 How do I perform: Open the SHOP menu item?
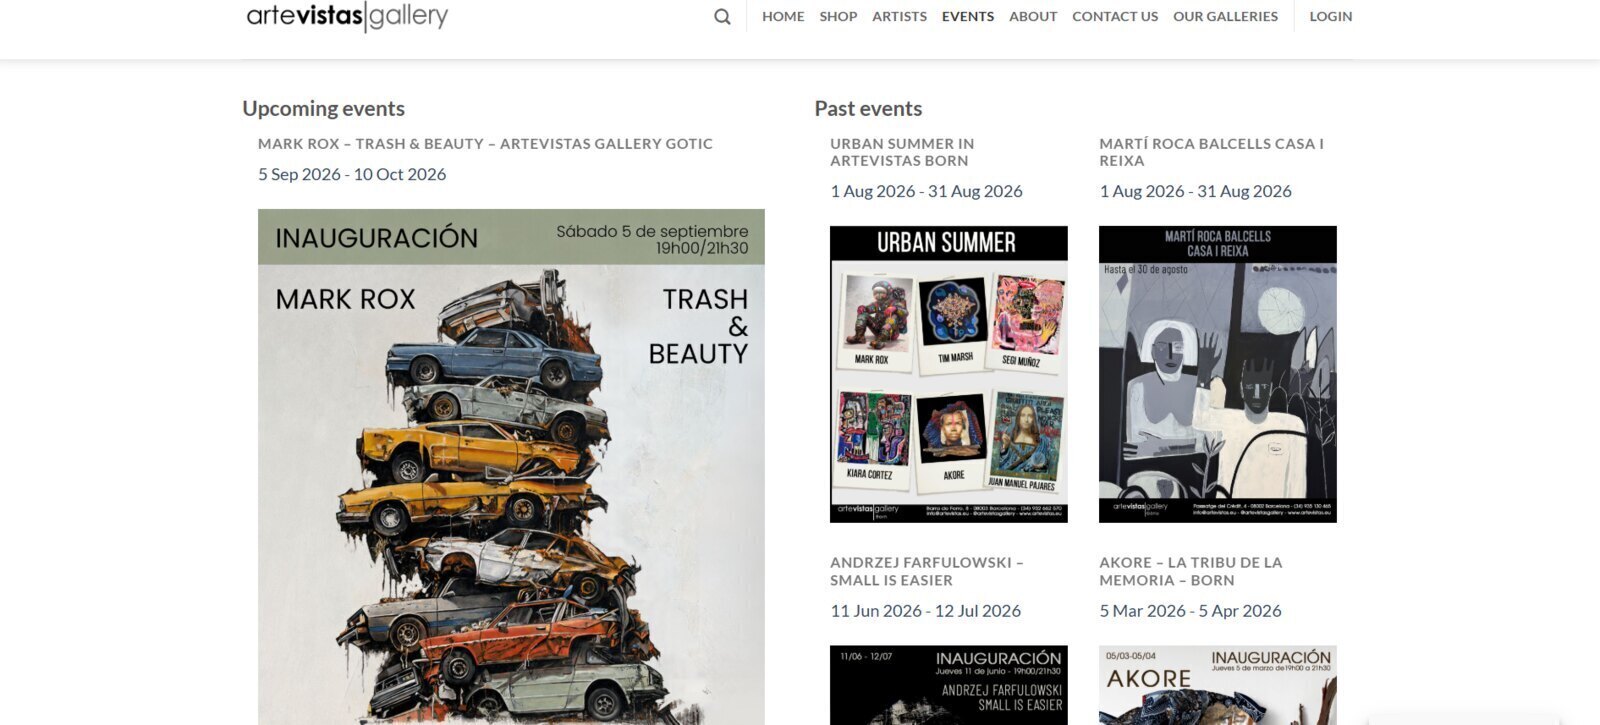click(x=838, y=16)
